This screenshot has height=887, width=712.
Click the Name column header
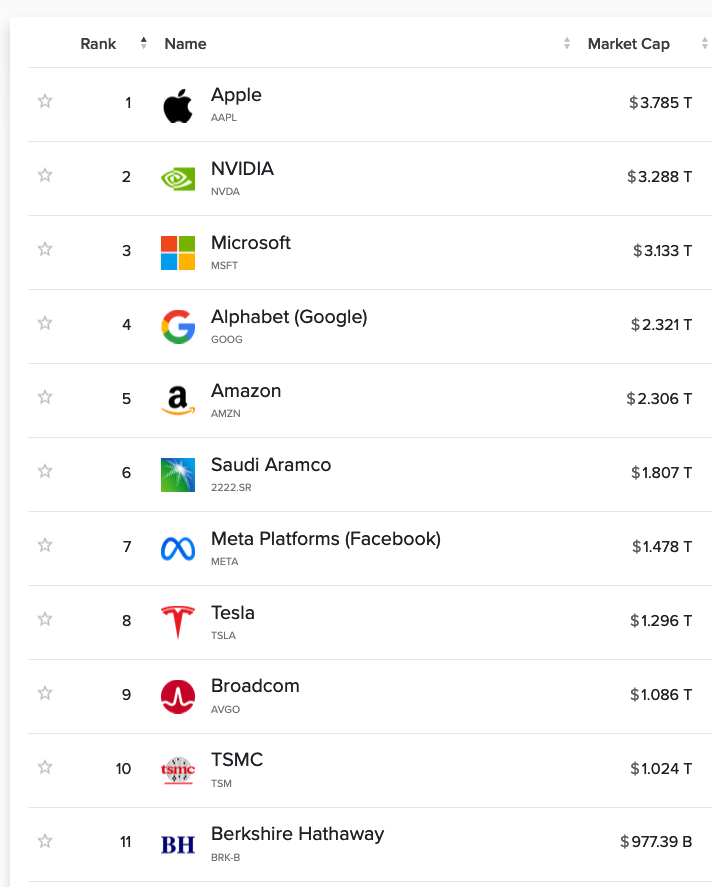click(185, 44)
